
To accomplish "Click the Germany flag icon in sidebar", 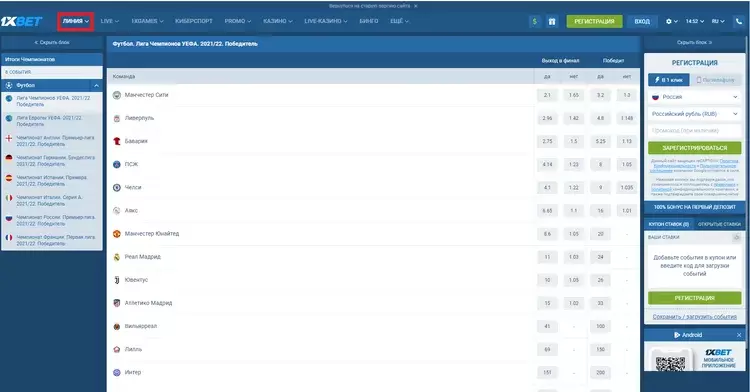I will click(x=9, y=158).
